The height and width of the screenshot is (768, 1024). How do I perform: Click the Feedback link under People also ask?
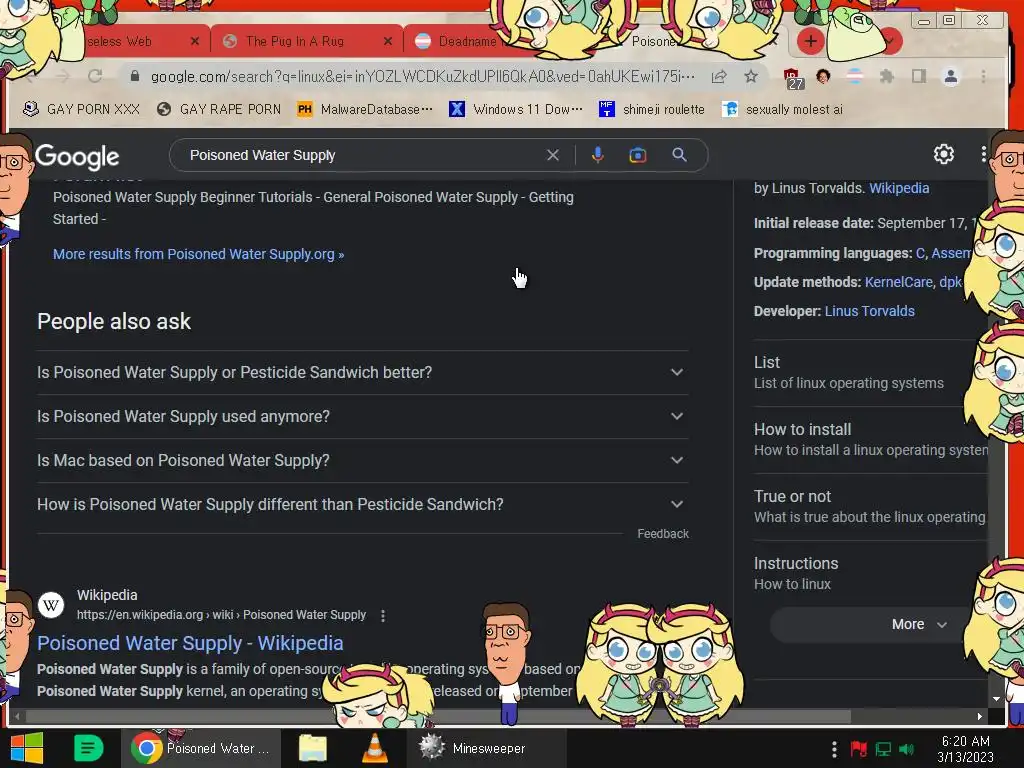coord(663,534)
